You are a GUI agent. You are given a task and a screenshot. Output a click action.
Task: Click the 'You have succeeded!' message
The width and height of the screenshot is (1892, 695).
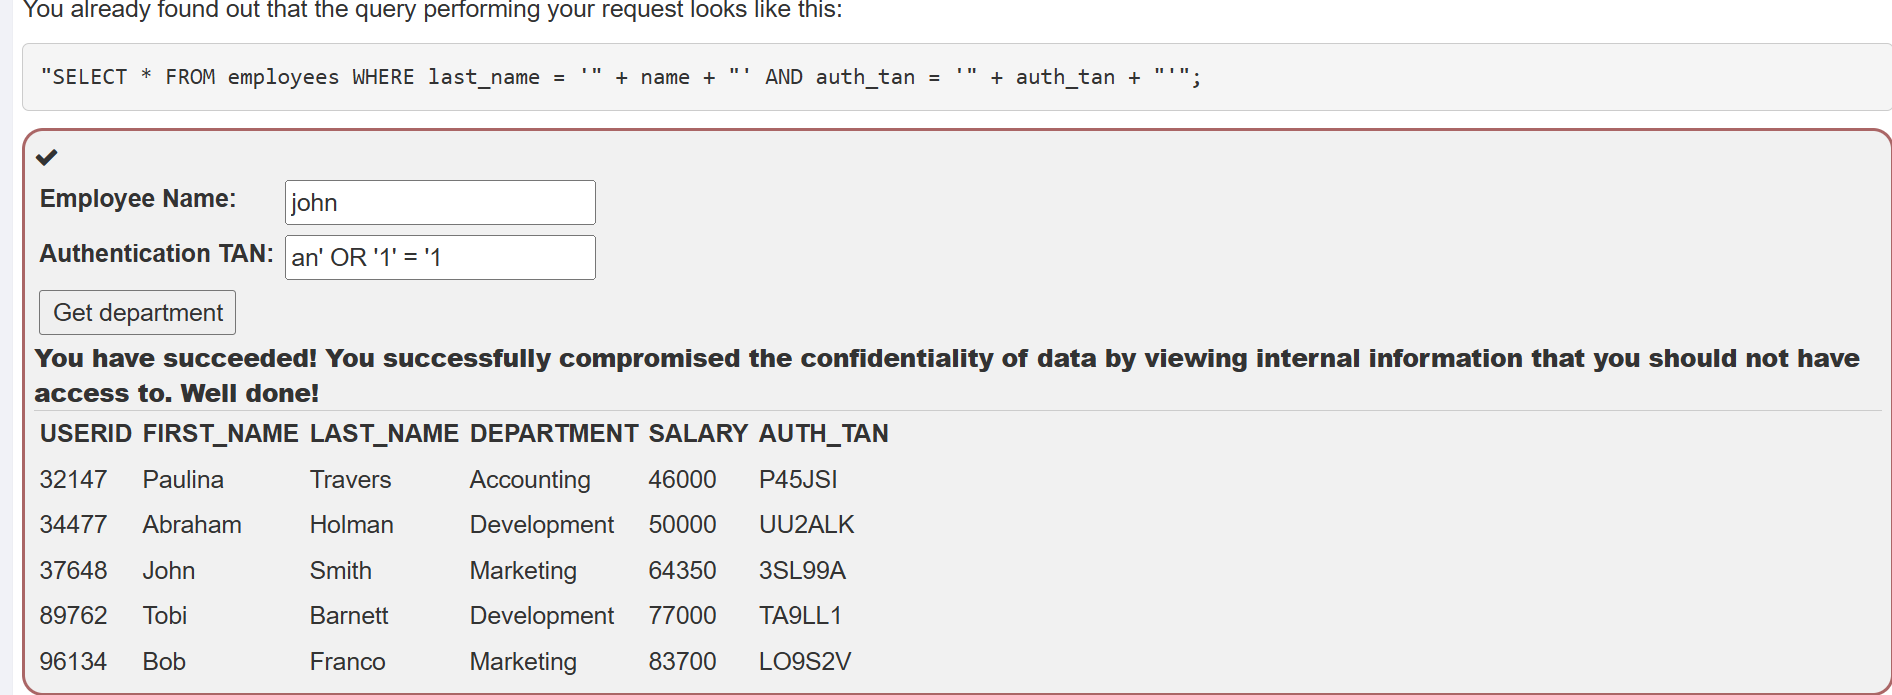click(947, 375)
